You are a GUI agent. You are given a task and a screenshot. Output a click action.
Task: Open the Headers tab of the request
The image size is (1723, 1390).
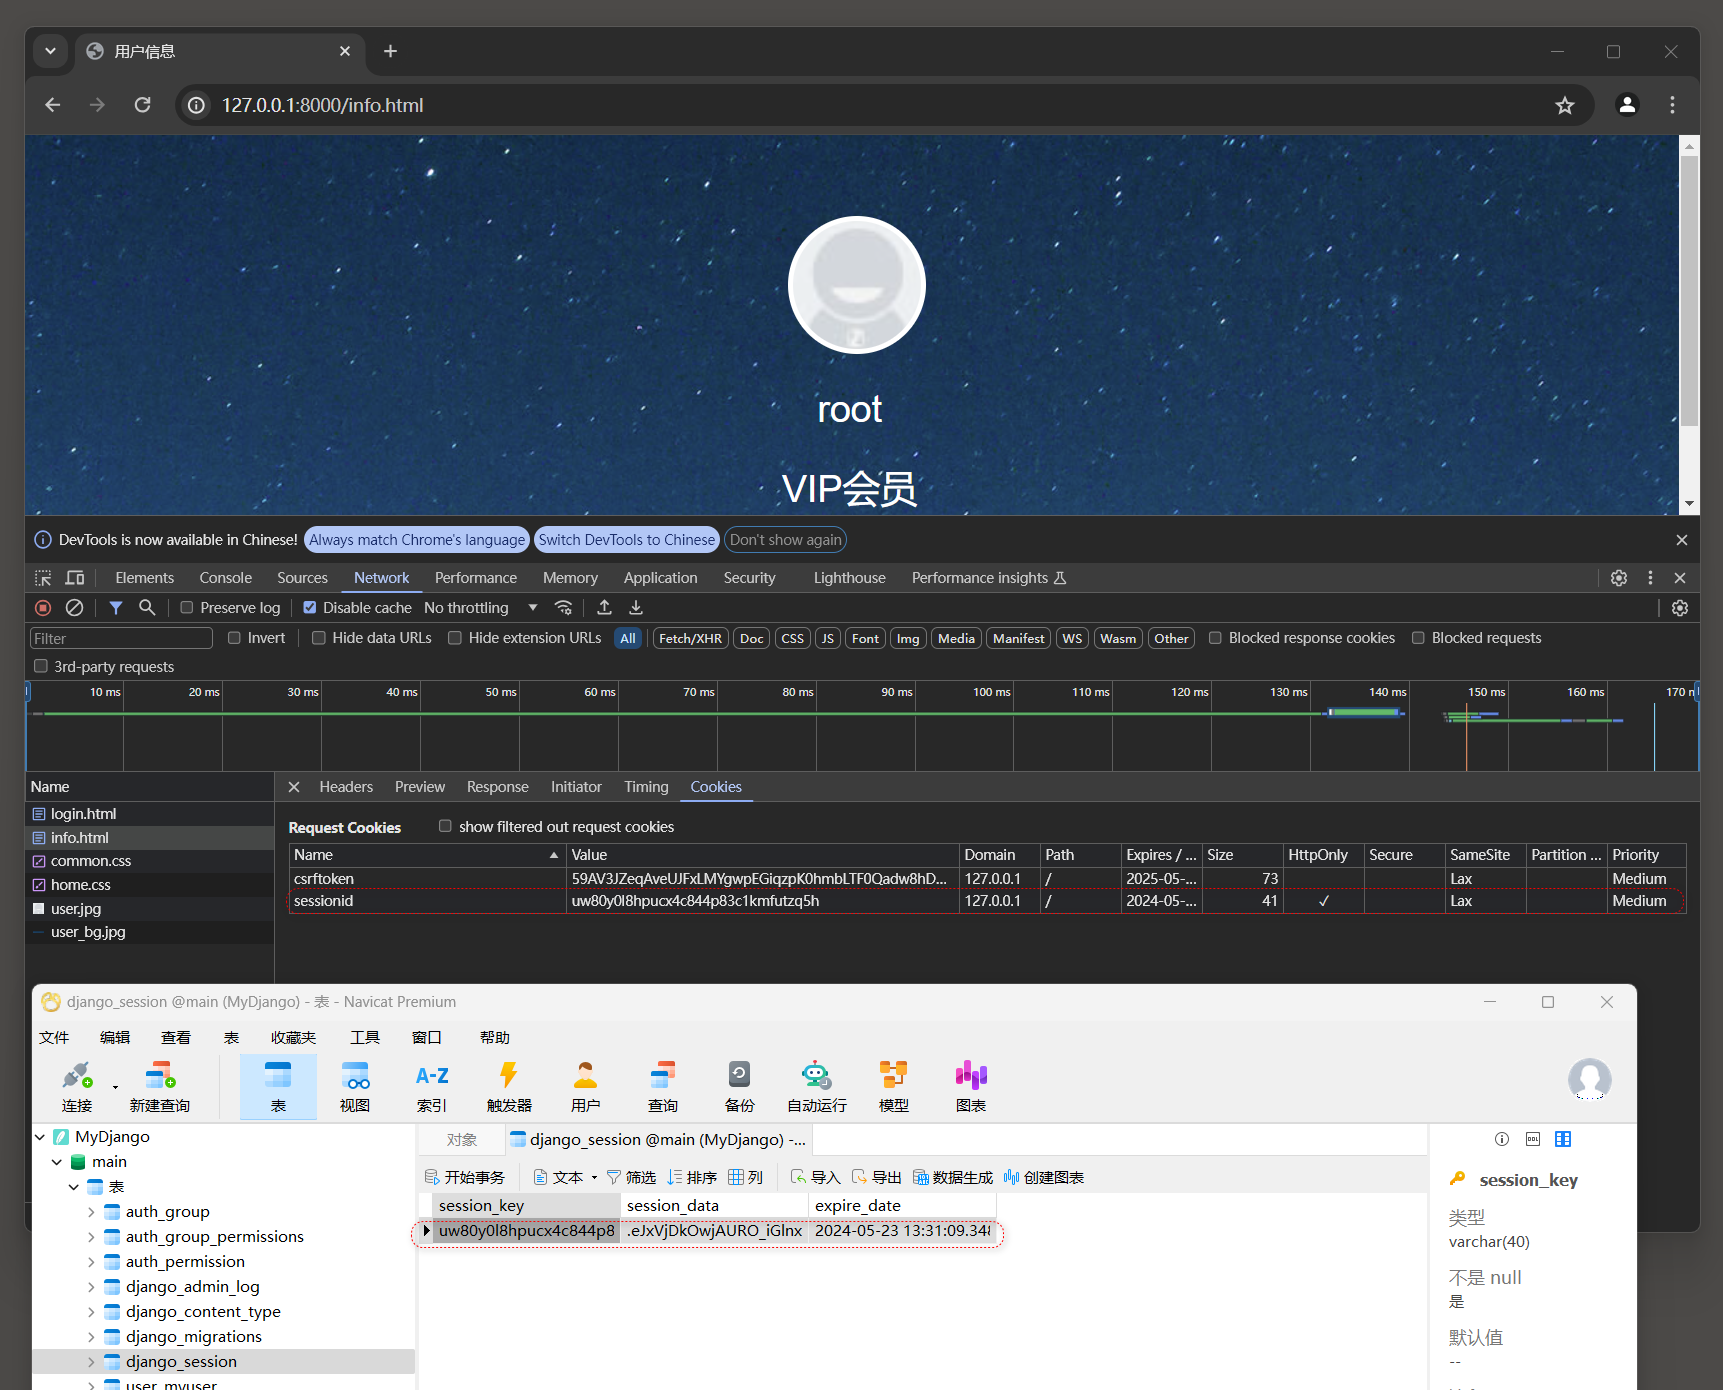click(346, 787)
